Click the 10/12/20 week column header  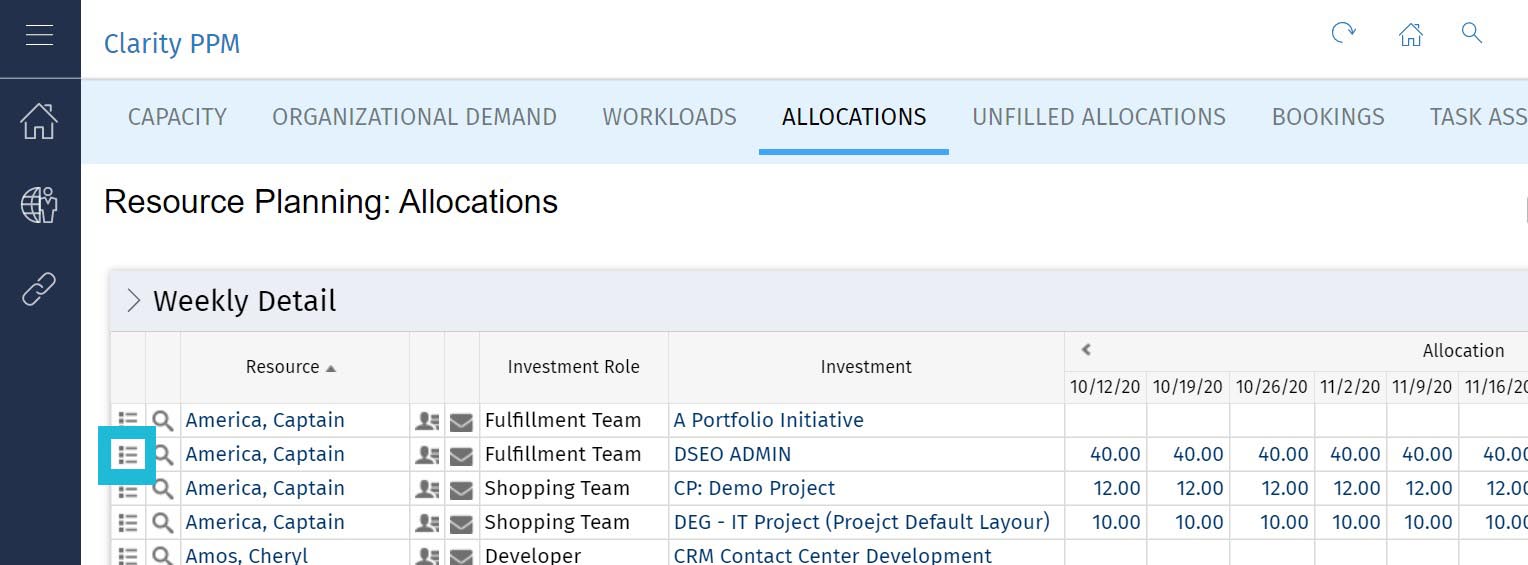click(x=1105, y=386)
